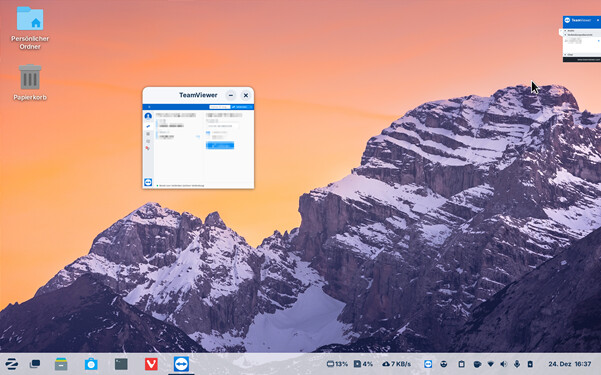
Task: Launch the Files manager from taskbar
Action: tap(61, 363)
